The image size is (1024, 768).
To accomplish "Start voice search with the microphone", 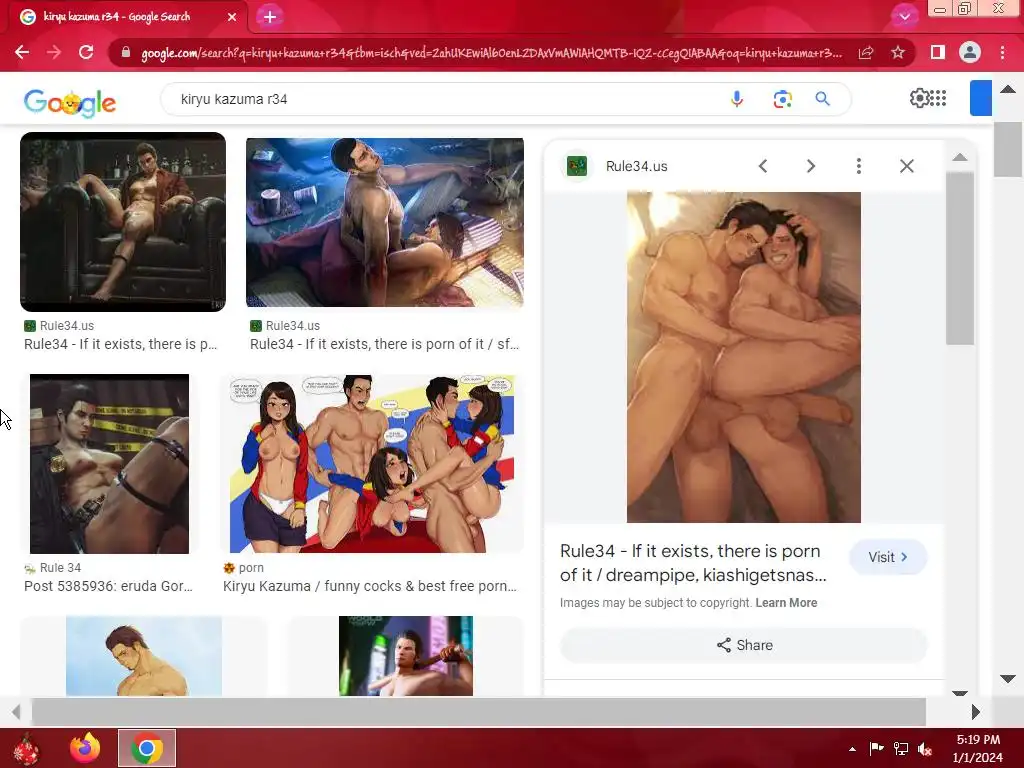I will point(737,99).
